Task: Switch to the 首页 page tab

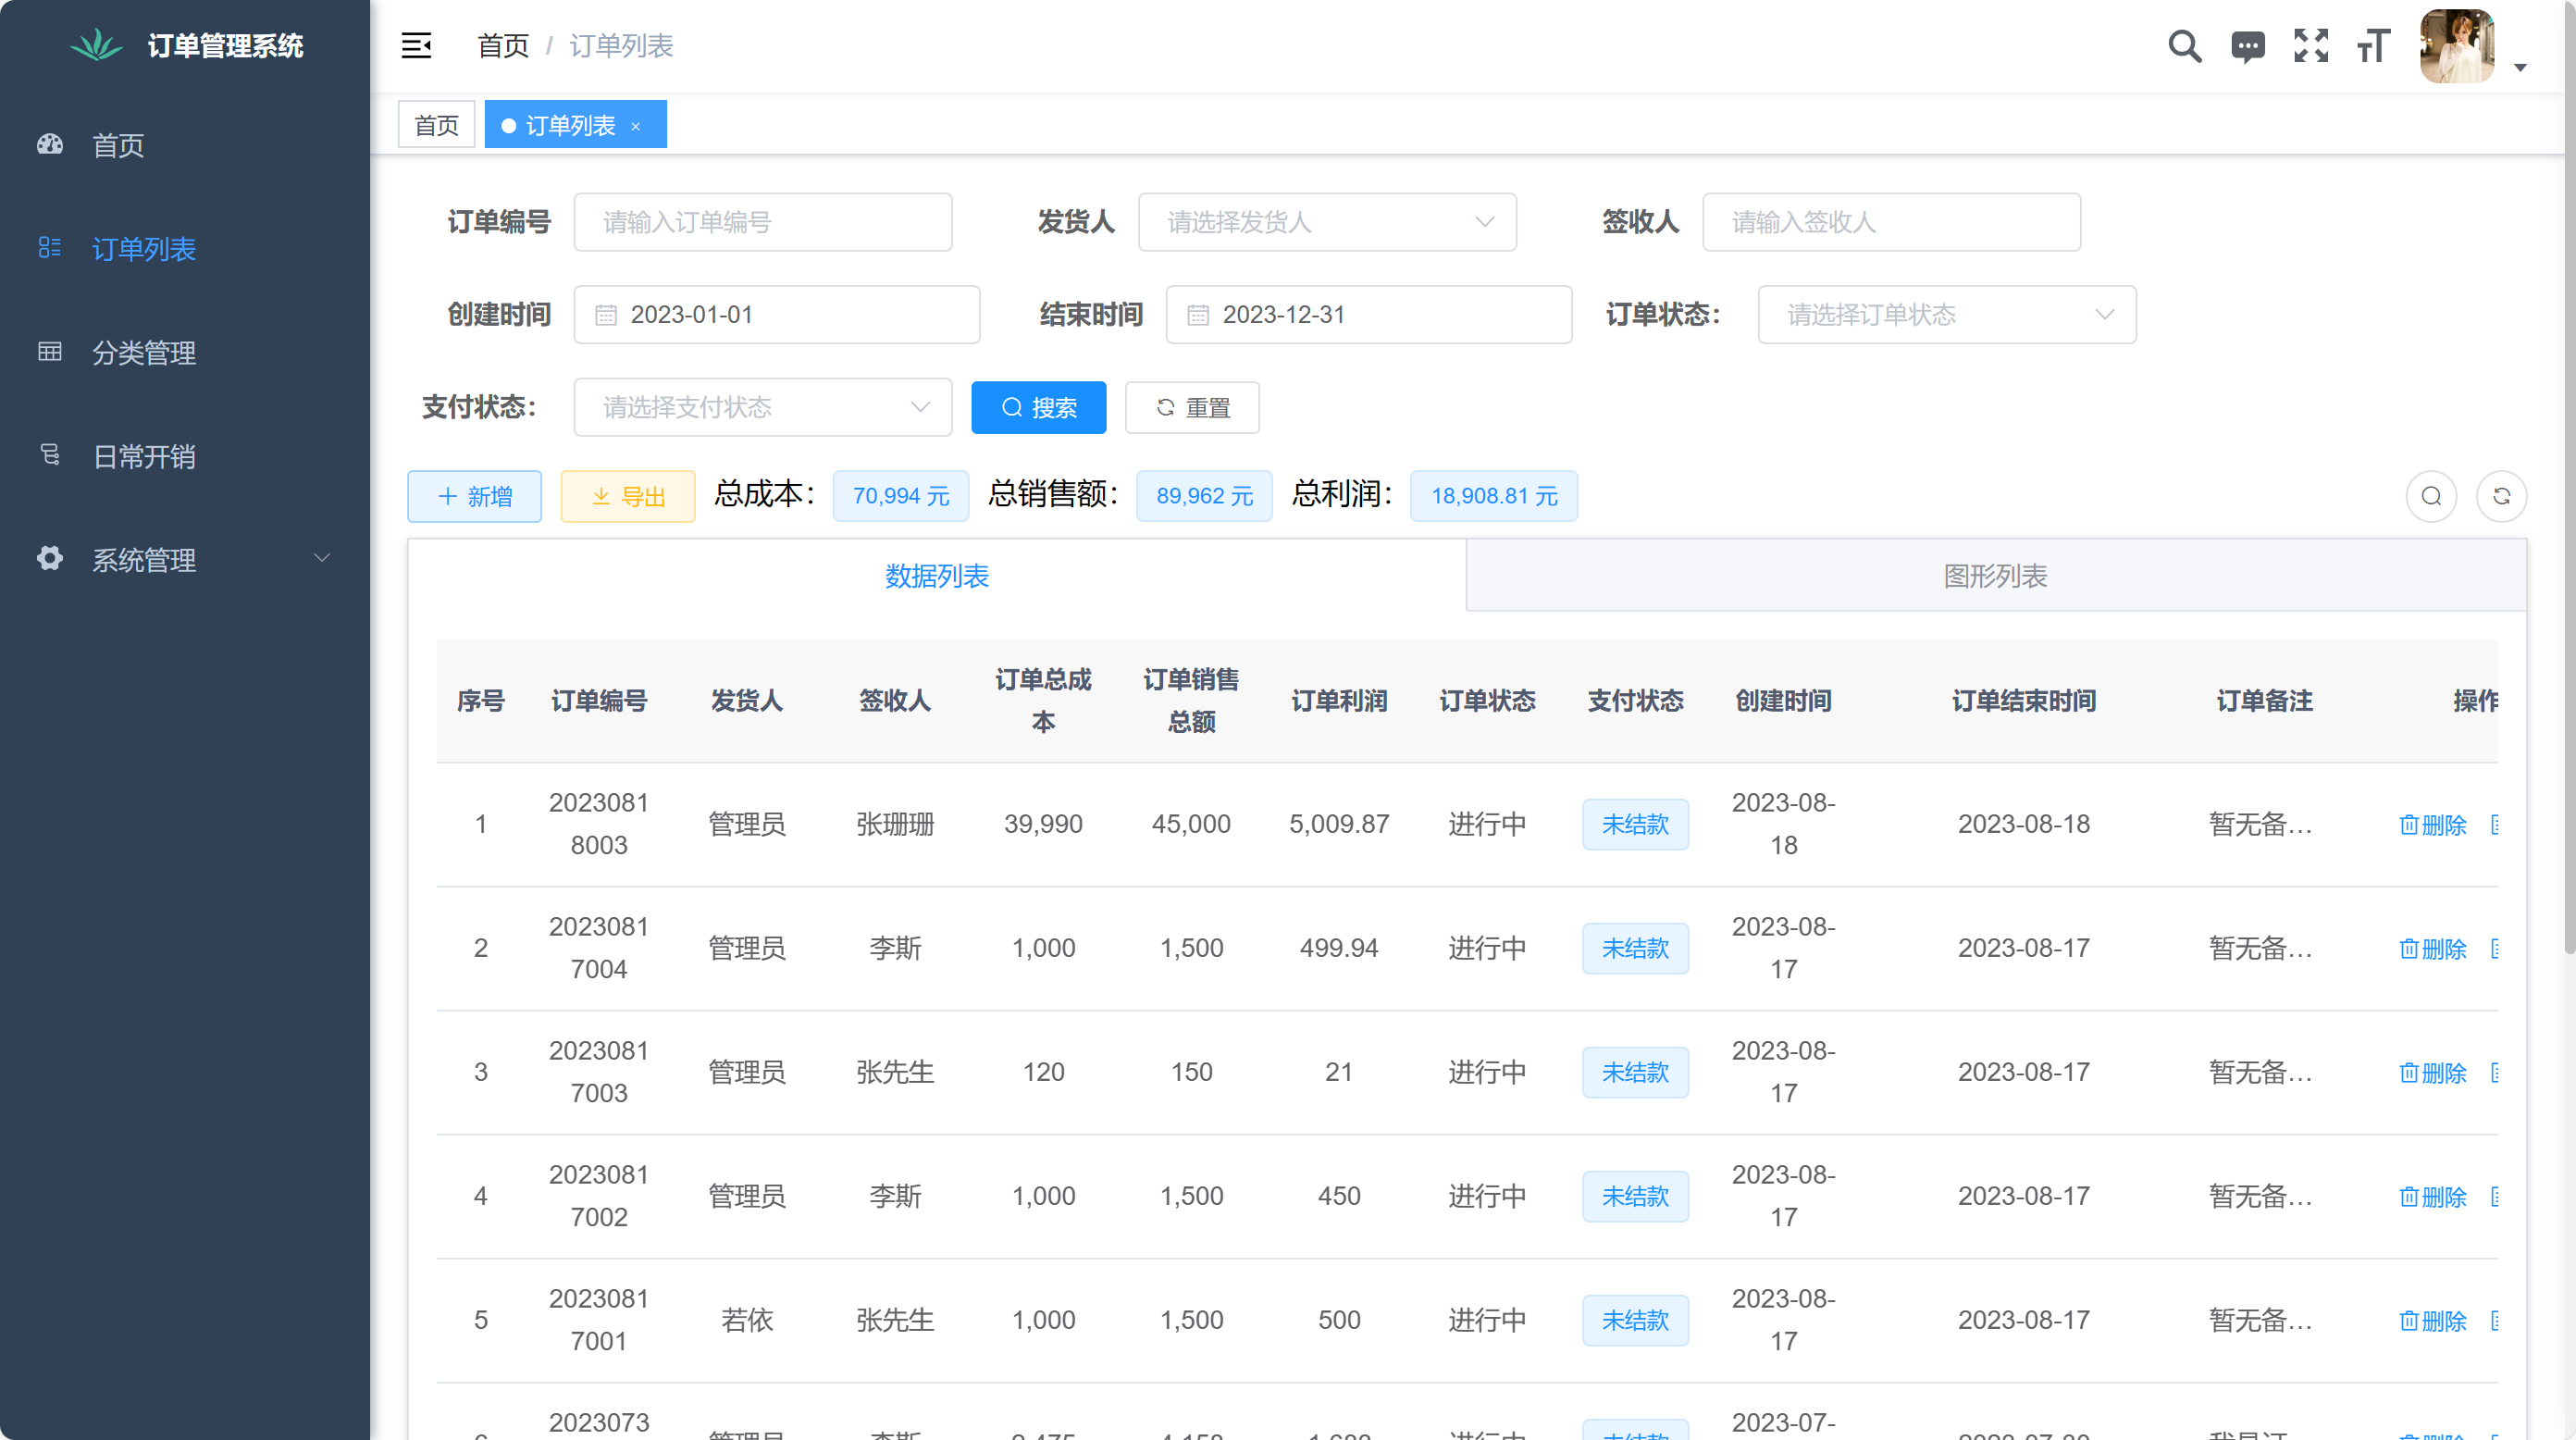Action: (436, 125)
